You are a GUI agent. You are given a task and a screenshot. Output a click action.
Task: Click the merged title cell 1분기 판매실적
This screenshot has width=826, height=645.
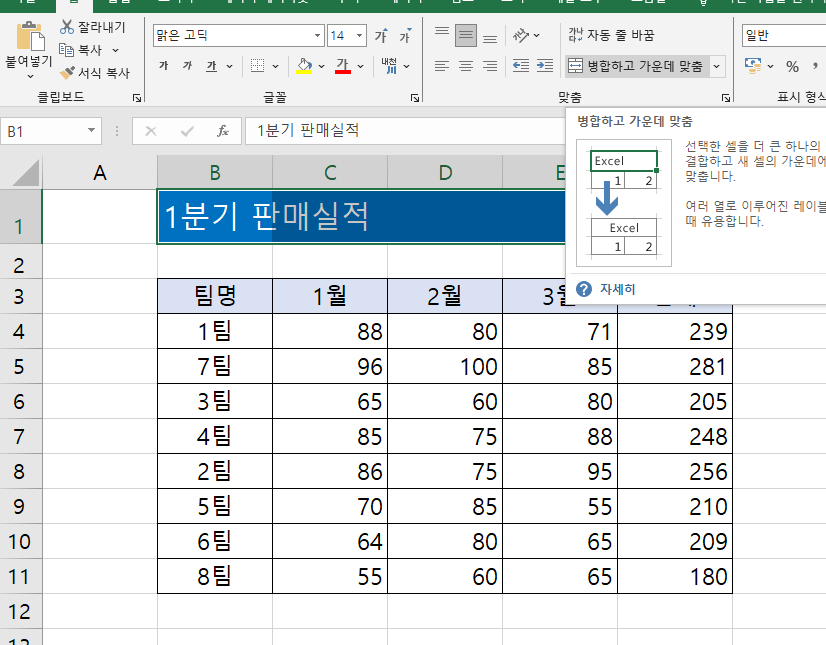[361, 217]
